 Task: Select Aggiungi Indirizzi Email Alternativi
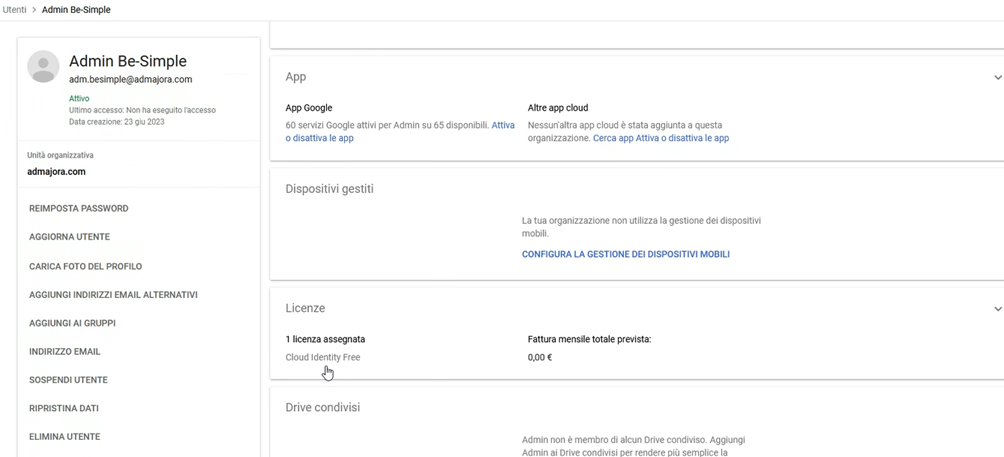click(113, 295)
